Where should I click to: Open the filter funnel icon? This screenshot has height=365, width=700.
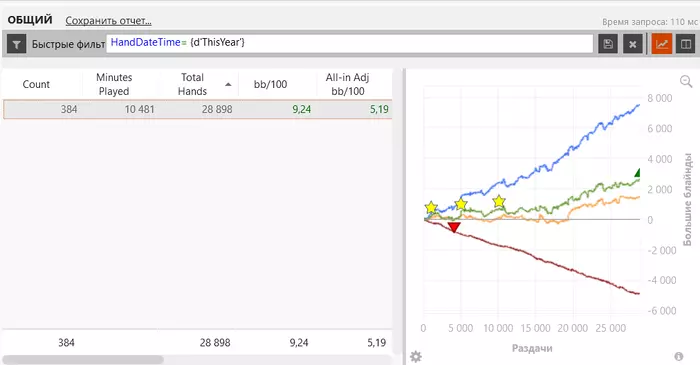17,44
